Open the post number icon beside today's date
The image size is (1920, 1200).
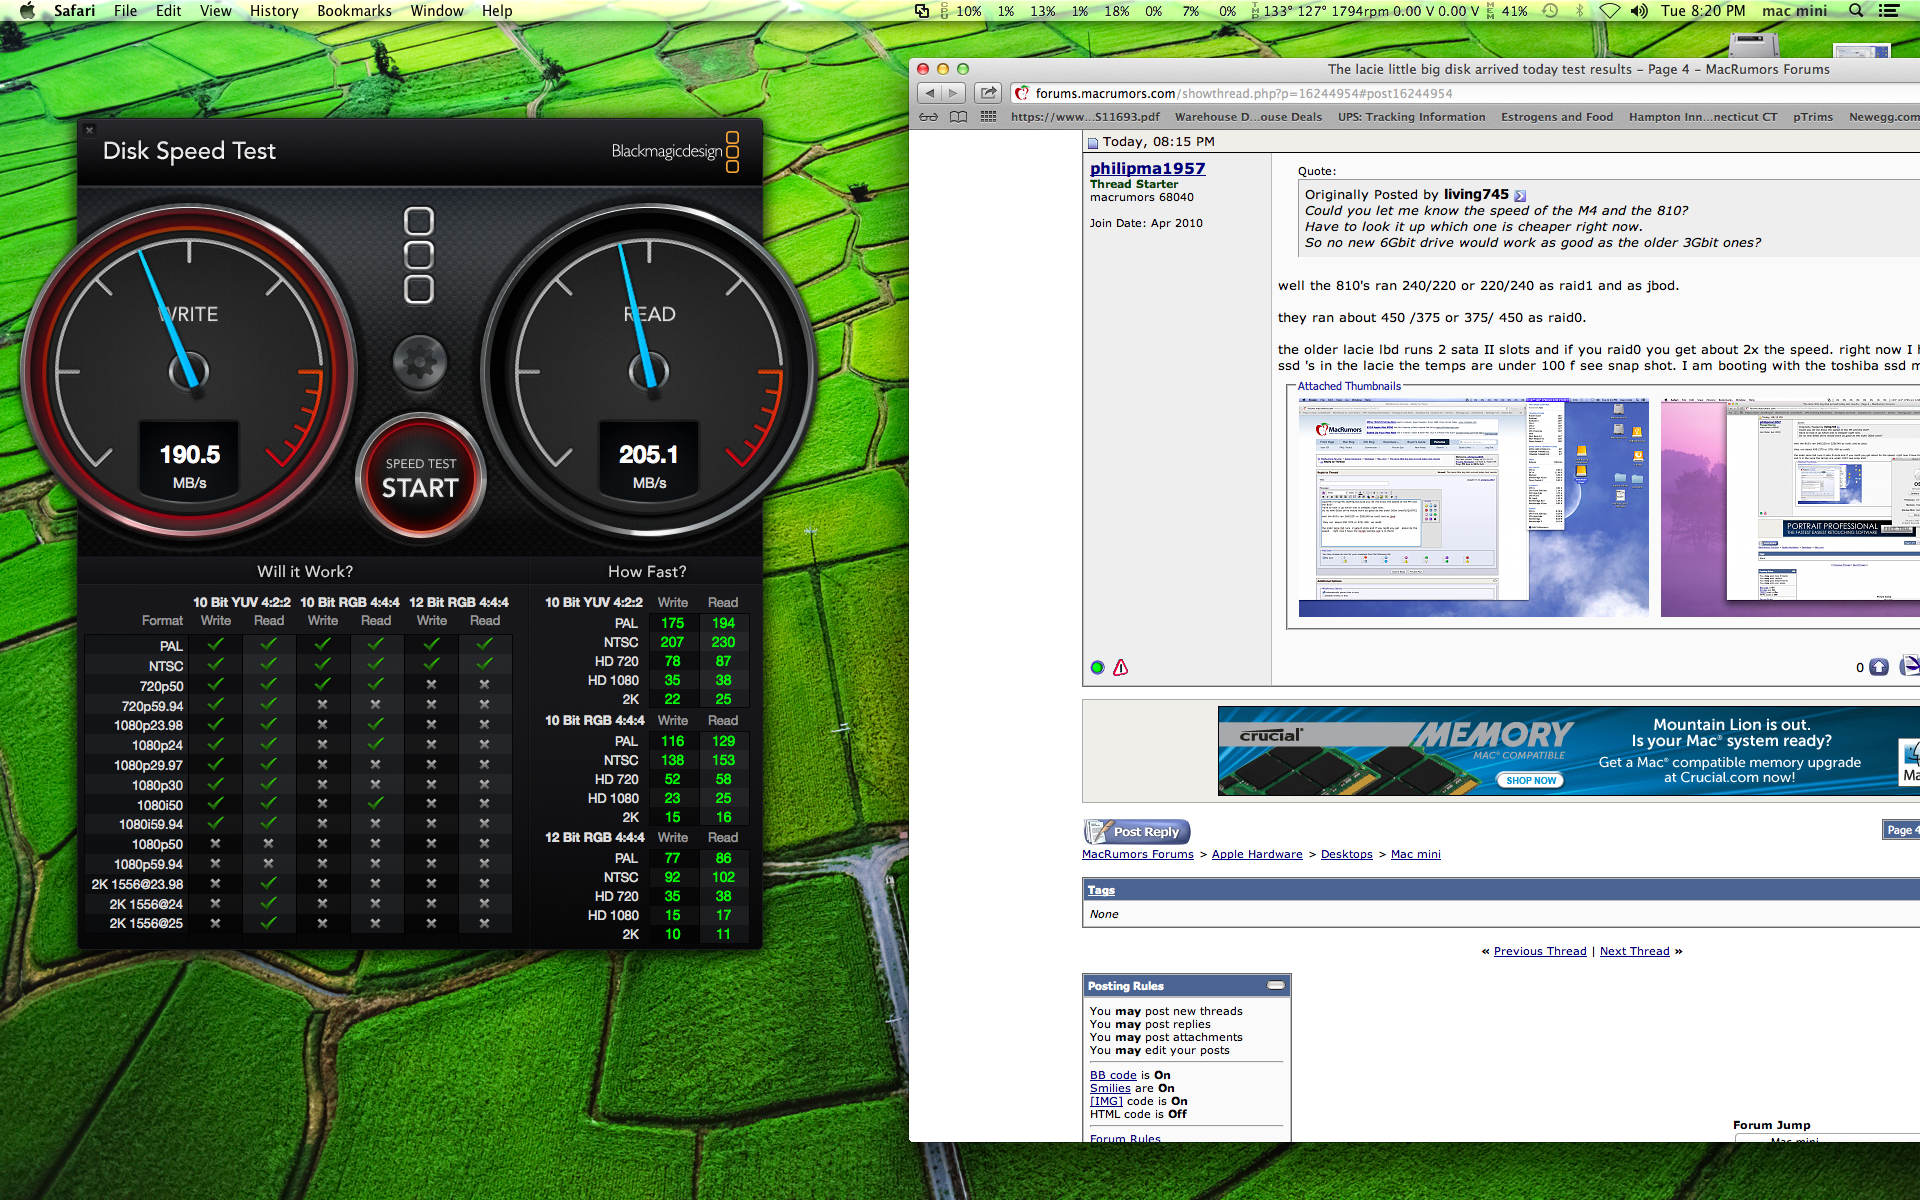(x=1093, y=143)
